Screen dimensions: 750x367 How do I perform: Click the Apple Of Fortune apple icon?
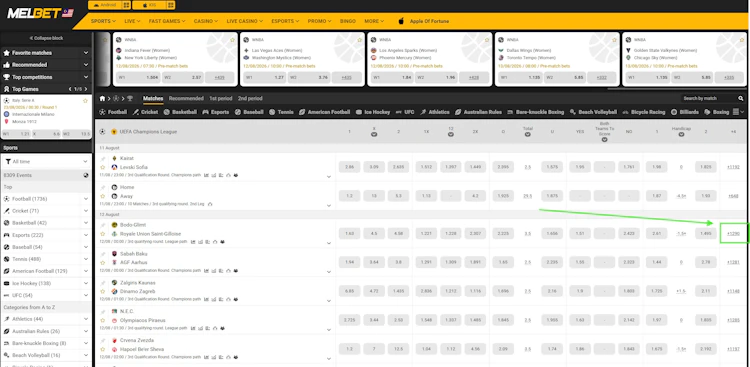tap(401, 21)
